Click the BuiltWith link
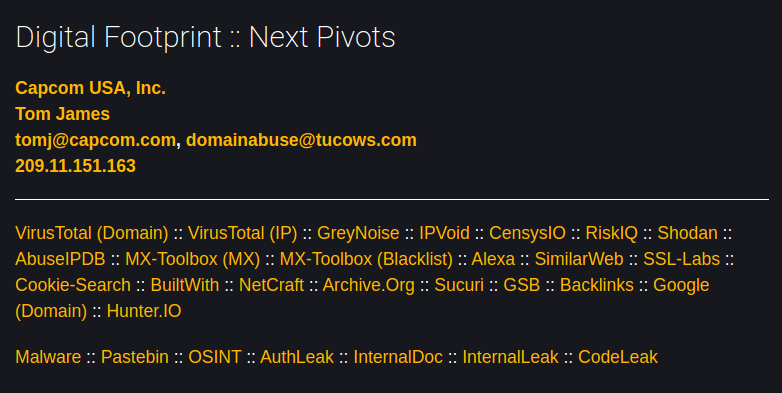Screen dimensions: 782x393 [185, 285]
